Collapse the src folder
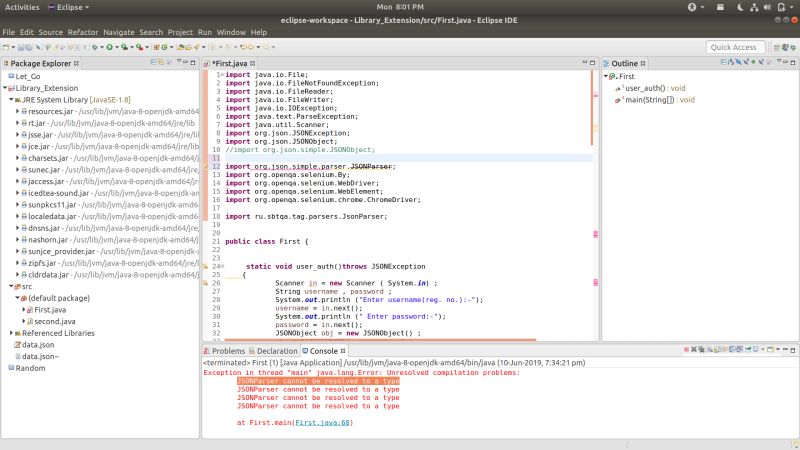The height and width of the screenshot is (450, 800). tap(11, 286)
